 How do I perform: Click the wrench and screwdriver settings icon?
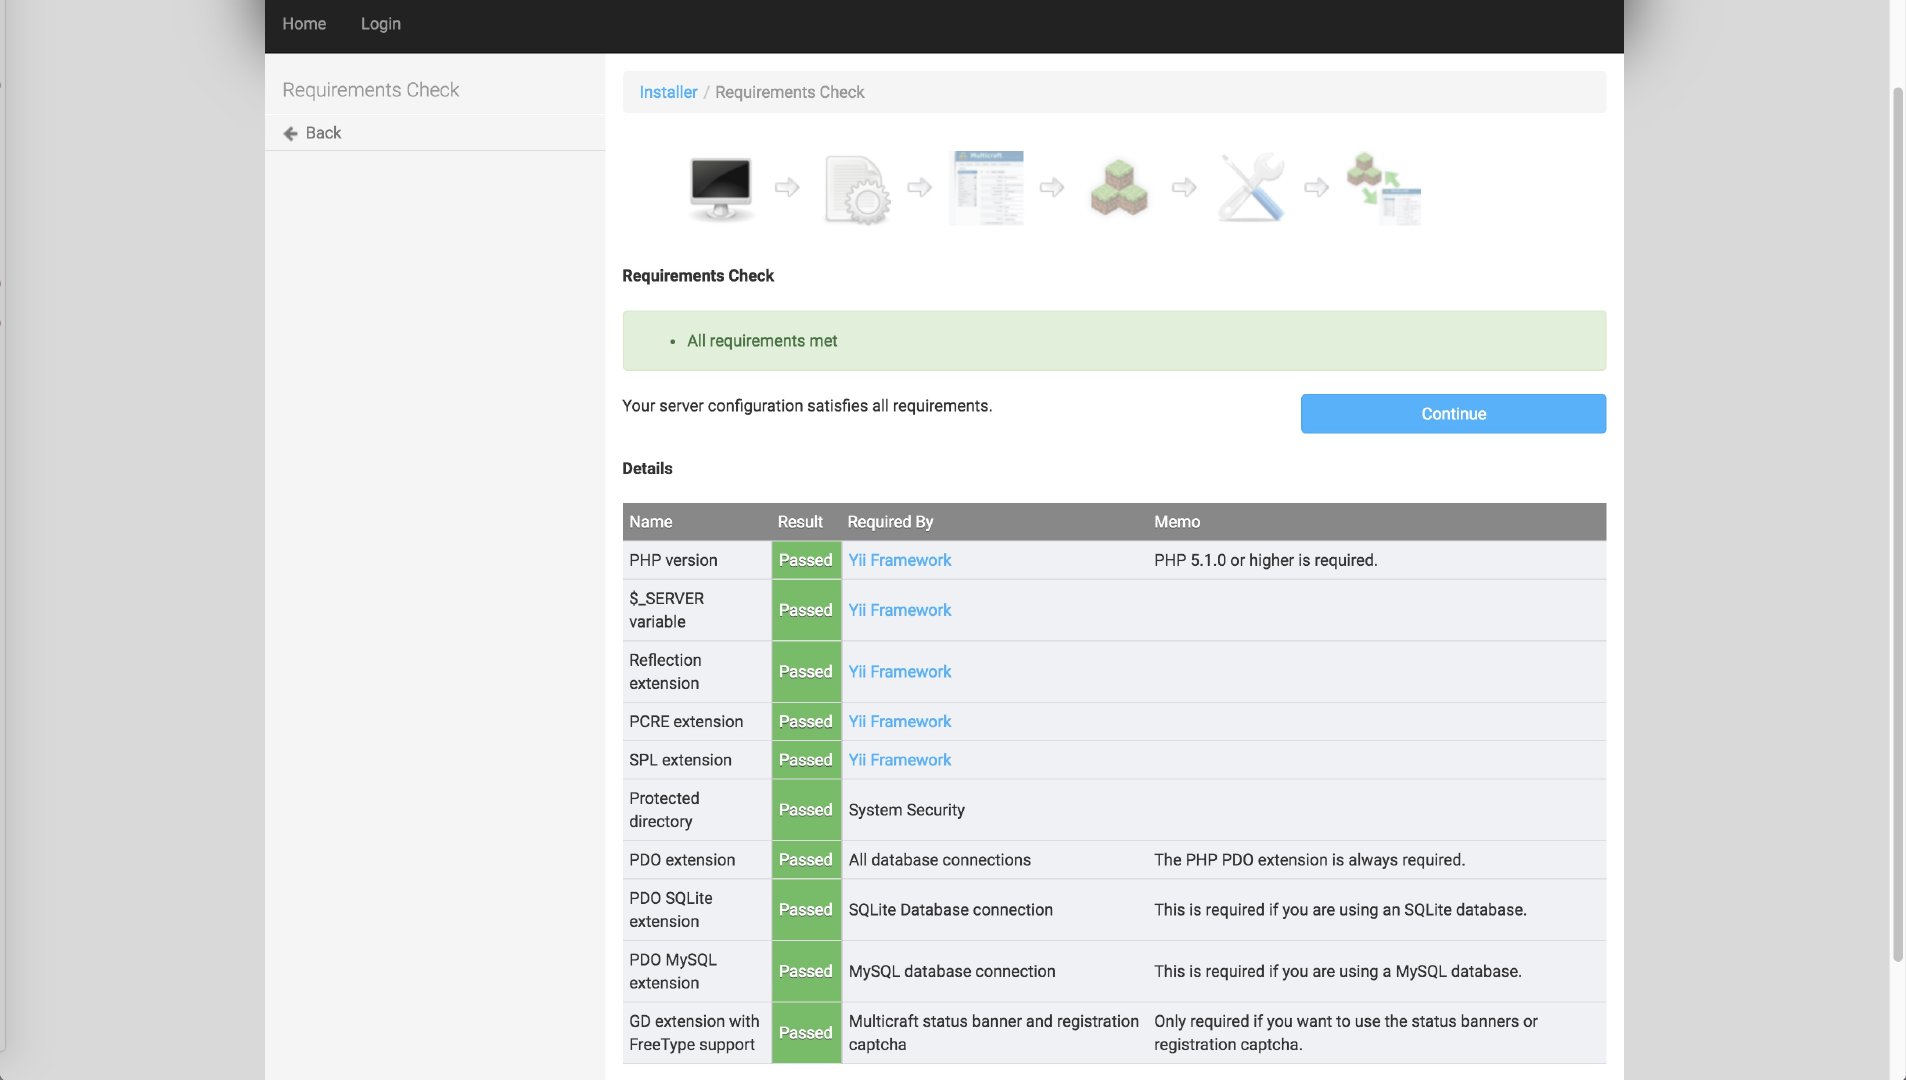1251,187
